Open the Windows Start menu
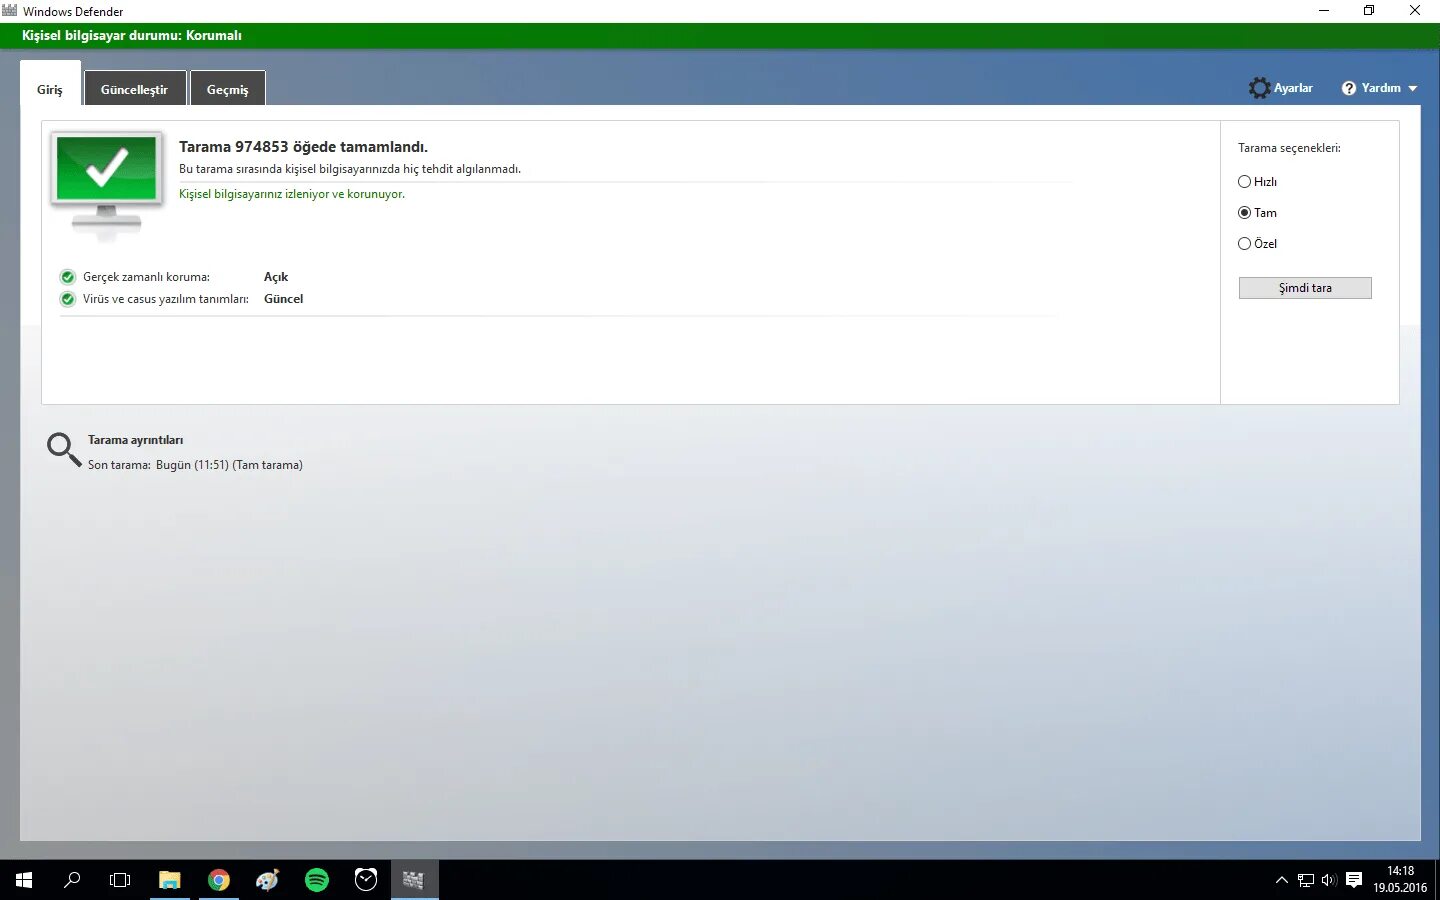This screenshot has height=900, width=1440. (x=24, y=880)
